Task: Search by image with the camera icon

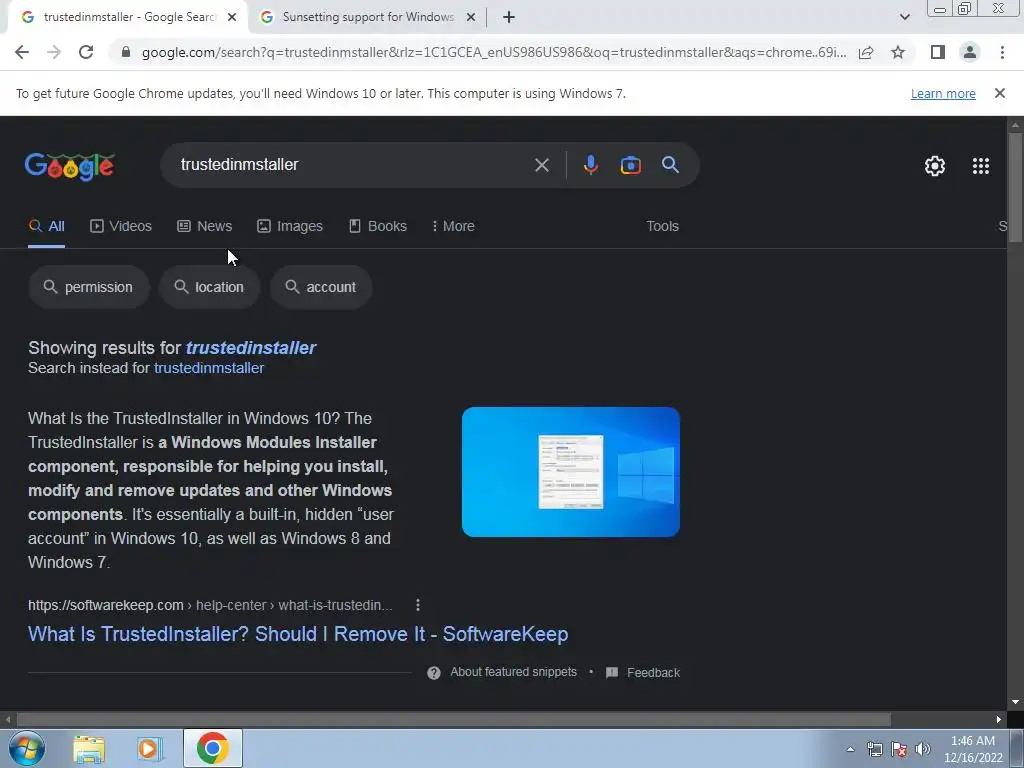Action: pos(630,165)
